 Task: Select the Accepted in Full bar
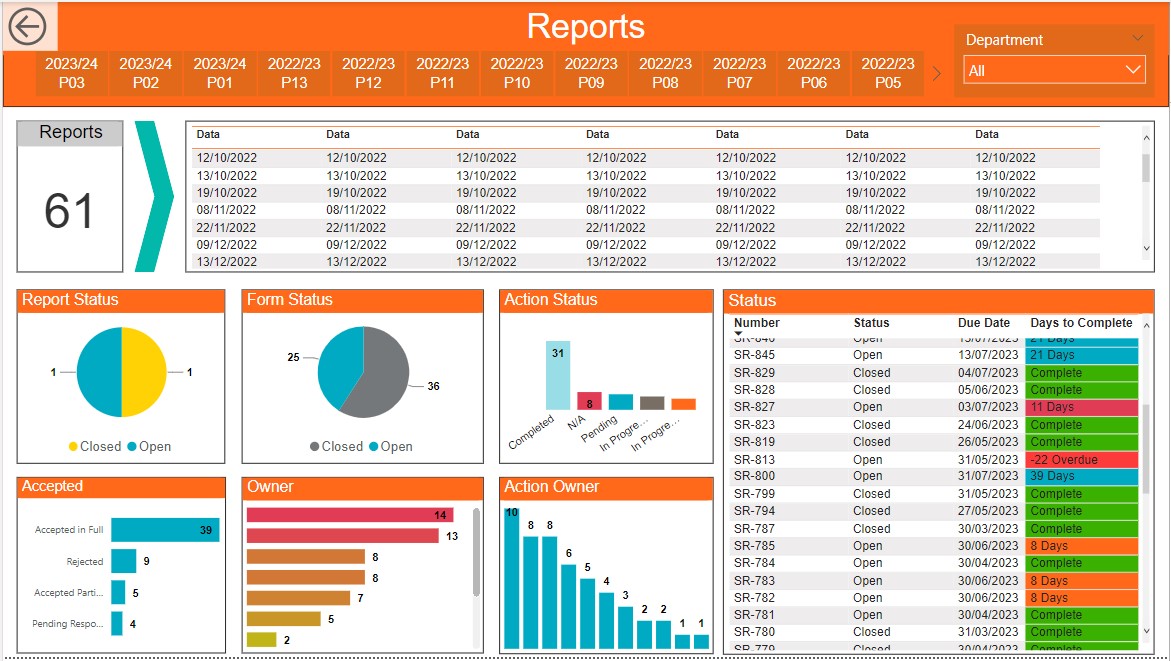coord(164,530)
